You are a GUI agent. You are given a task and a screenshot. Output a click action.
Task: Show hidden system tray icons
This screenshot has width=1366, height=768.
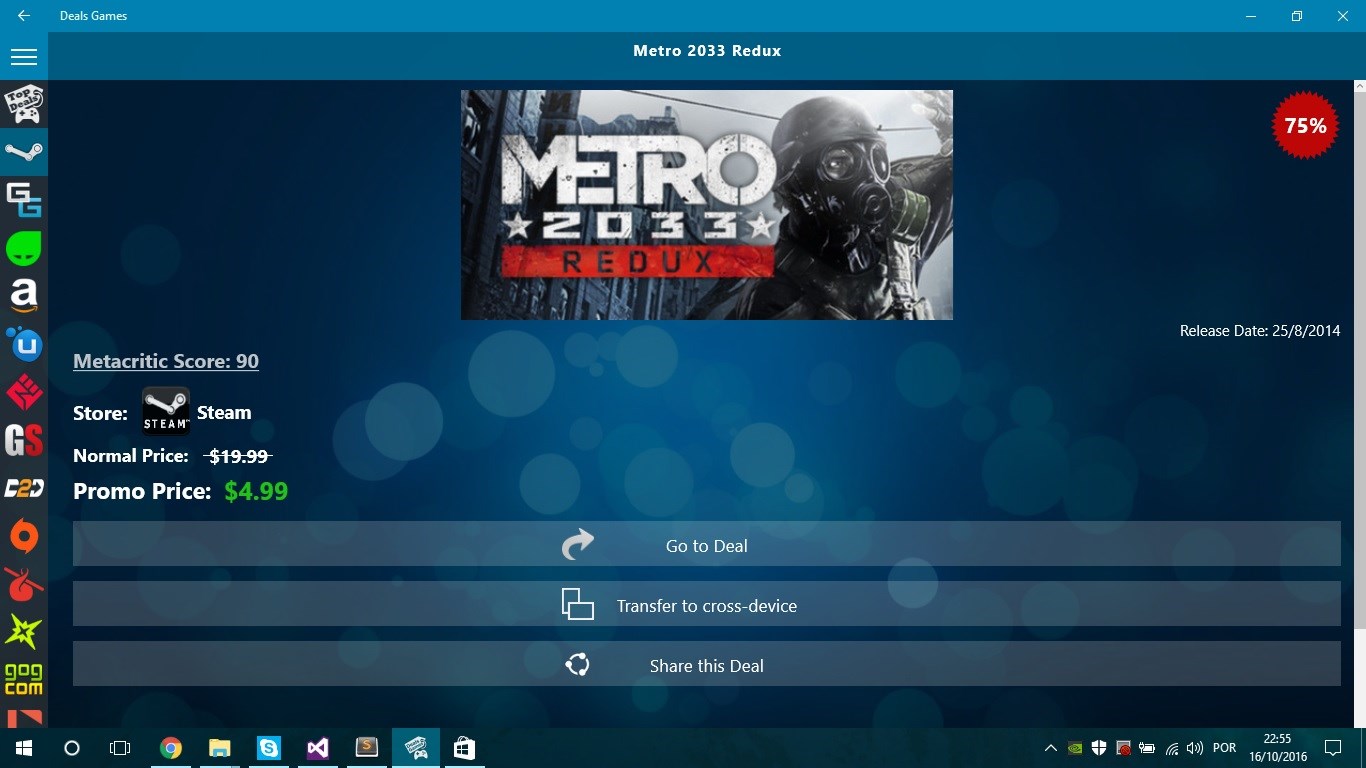[1051, 748]
